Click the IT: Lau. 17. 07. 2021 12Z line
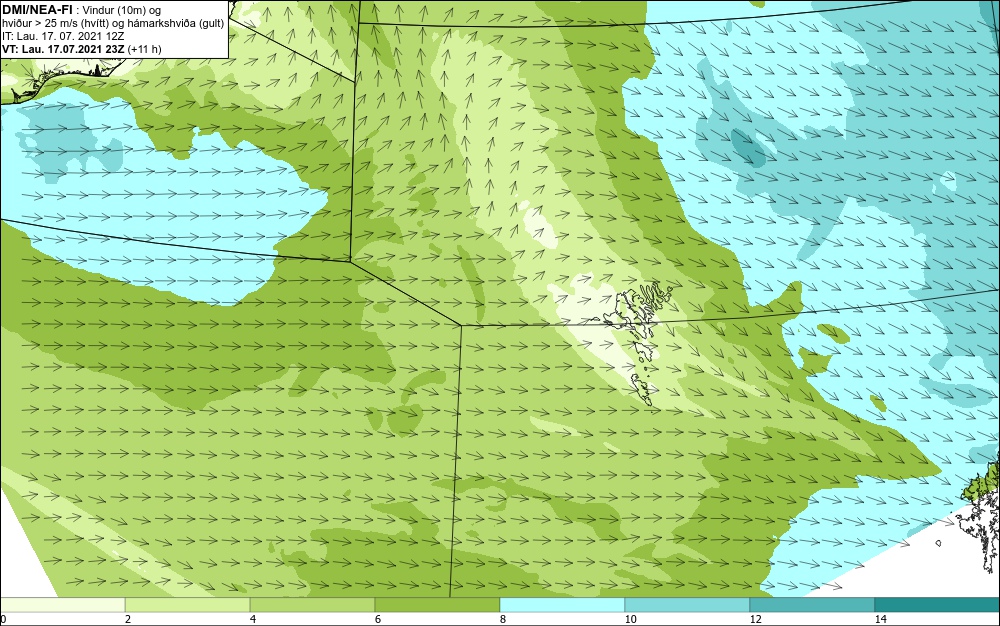 [63, 36]
